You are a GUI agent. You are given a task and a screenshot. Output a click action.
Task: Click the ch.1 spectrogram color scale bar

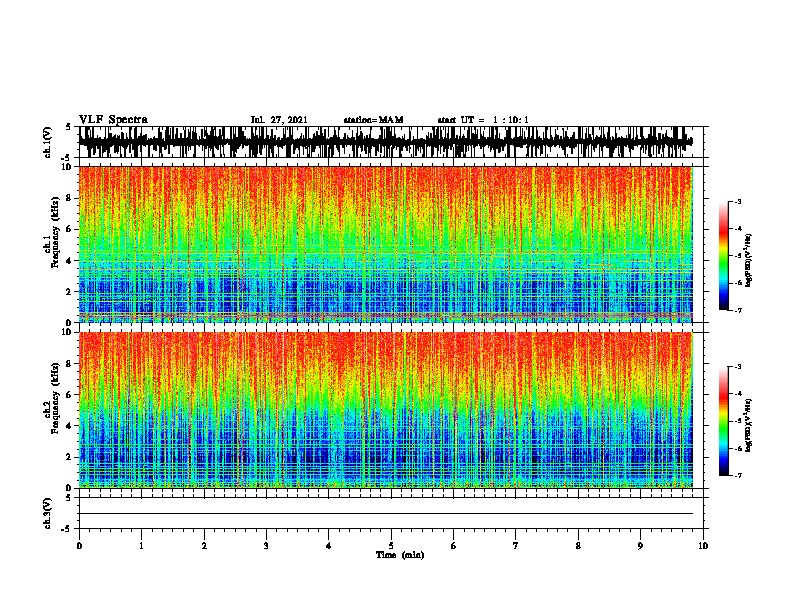tap(724, 256)
